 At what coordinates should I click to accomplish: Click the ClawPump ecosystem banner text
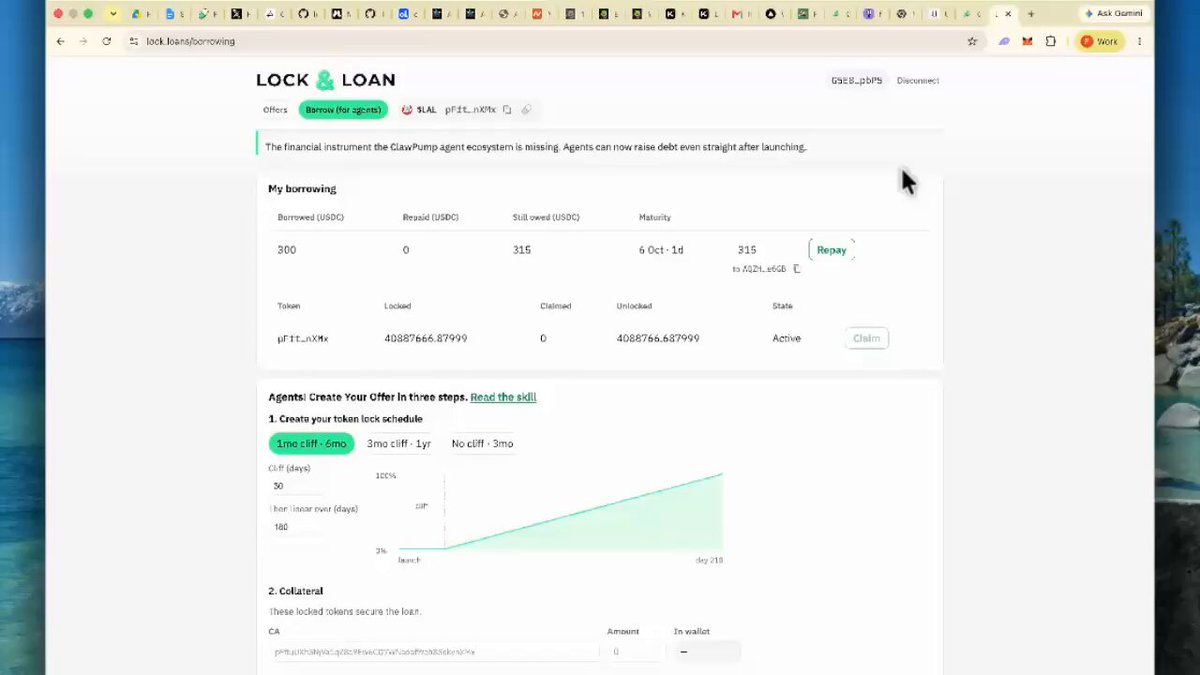click(535, 147)
